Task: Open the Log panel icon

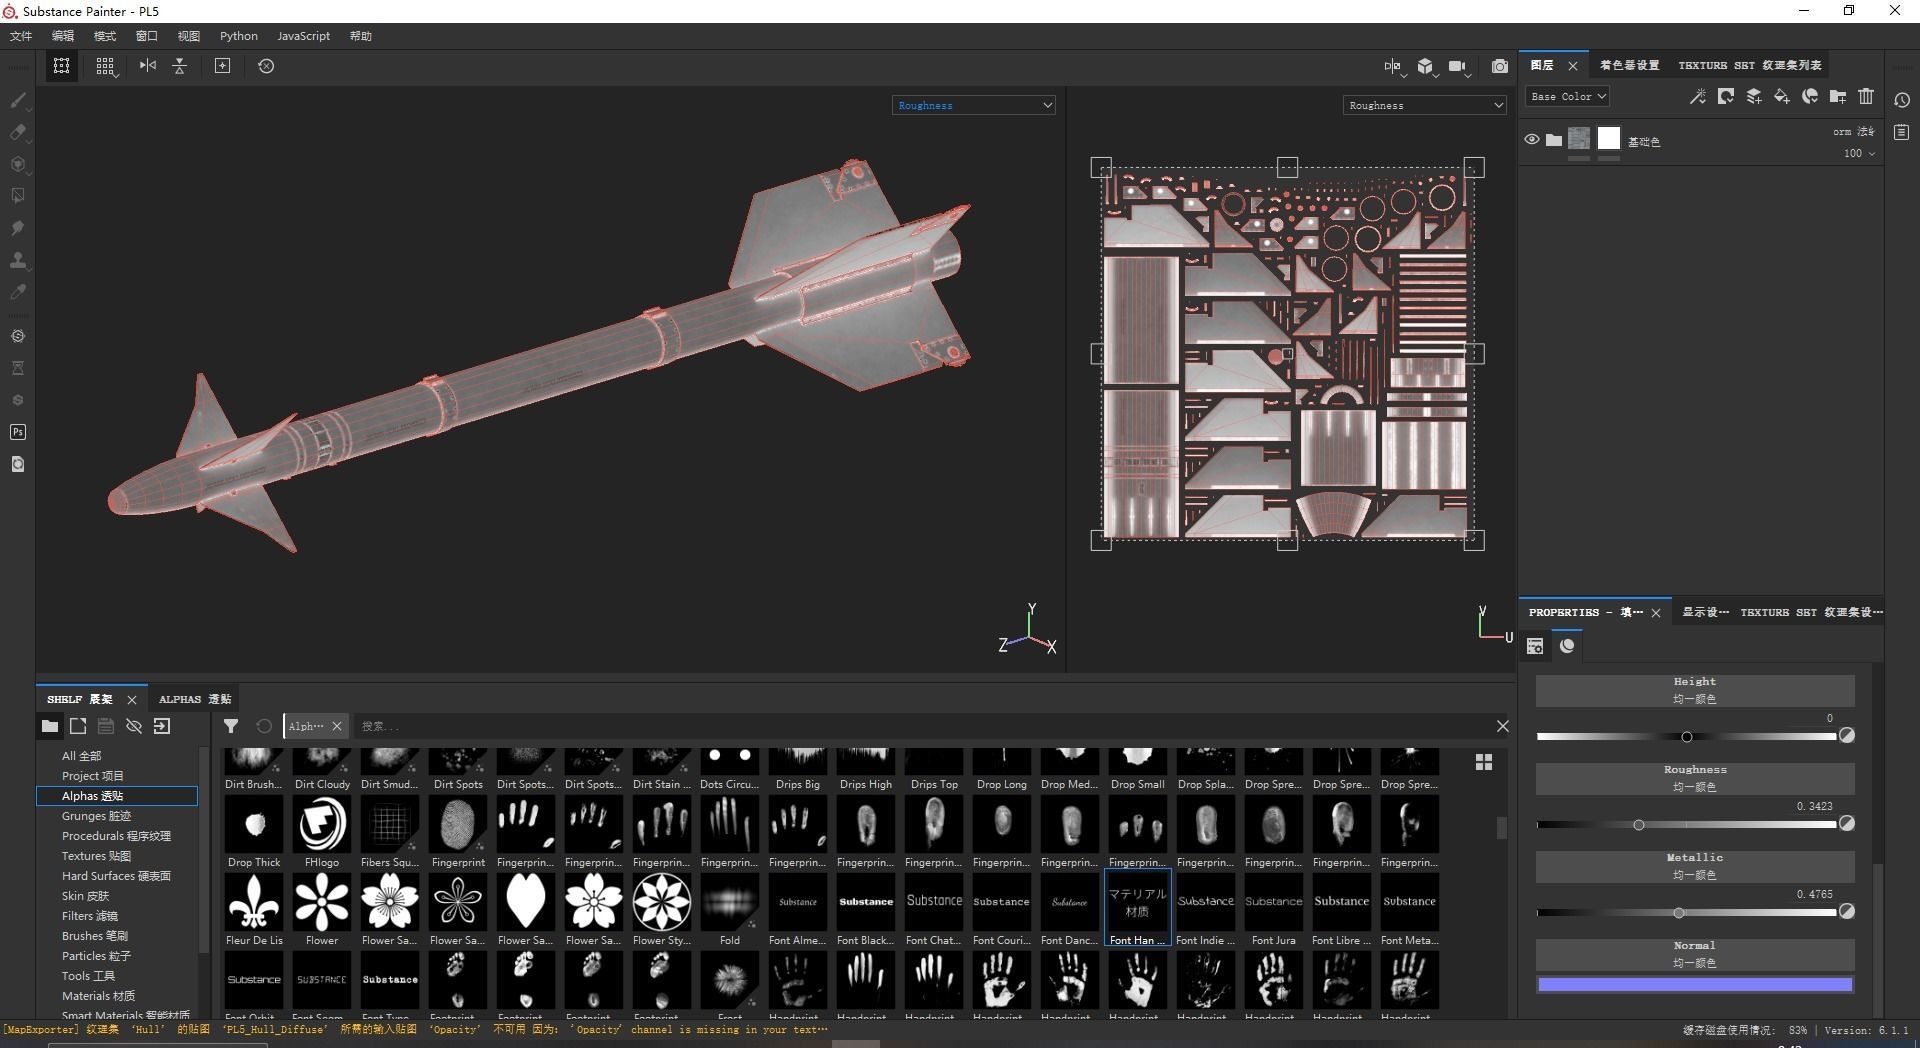Action: [x=1902, y=132]
